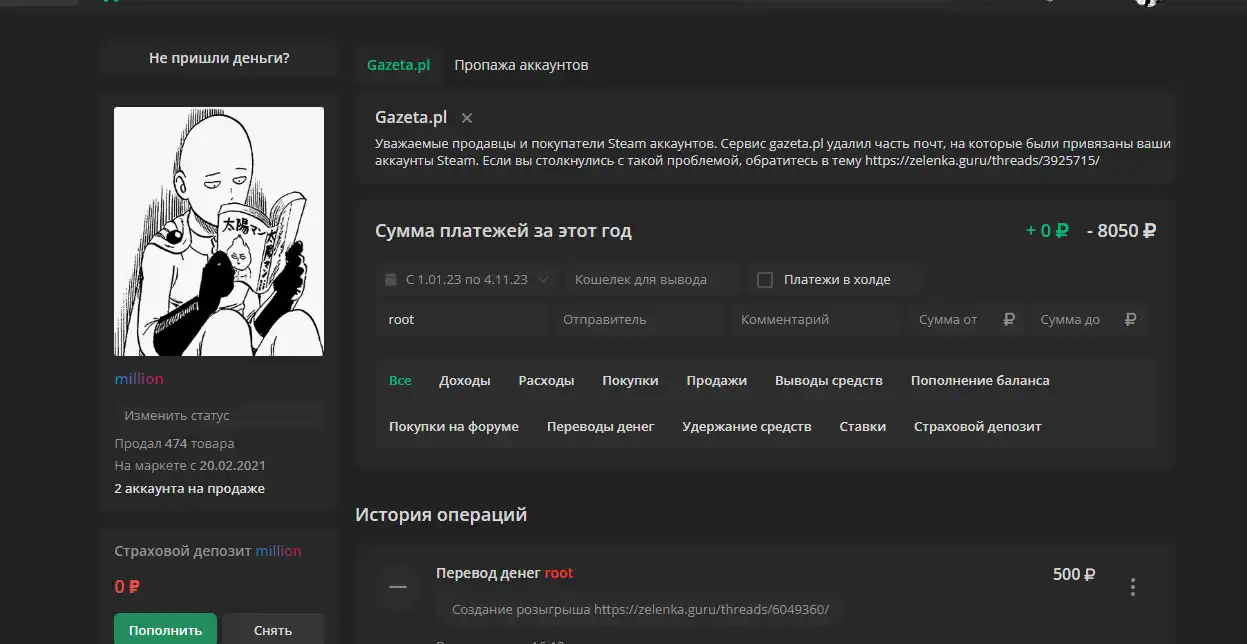Screen dimensions: 1247x644
Task: Toggle the Платежи в холде checkbox
Action: coord(765,280)
